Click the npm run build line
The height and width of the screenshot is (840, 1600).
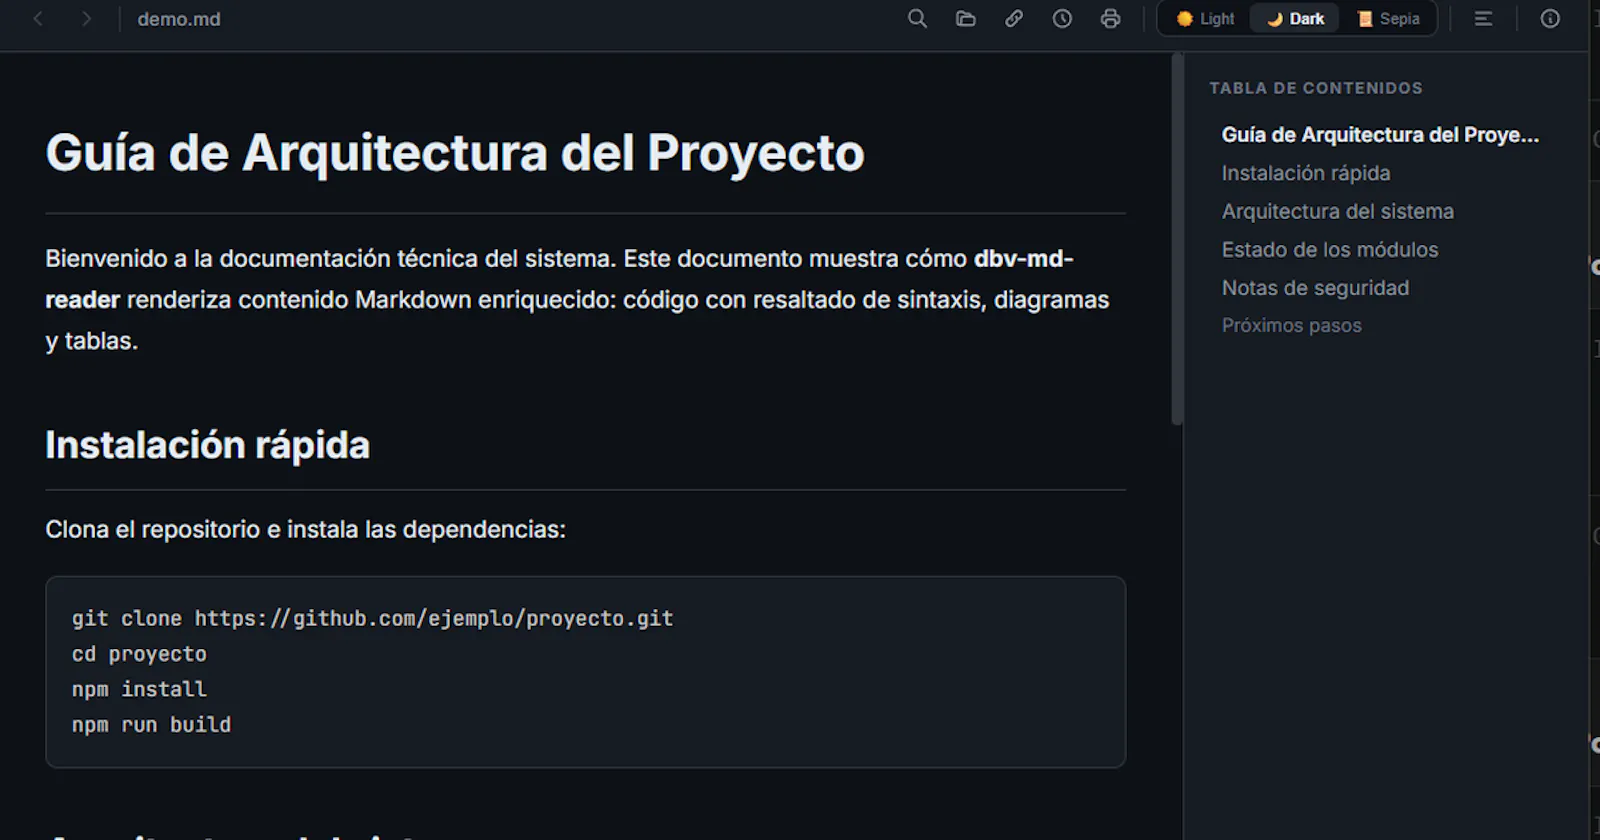[151, 724]
